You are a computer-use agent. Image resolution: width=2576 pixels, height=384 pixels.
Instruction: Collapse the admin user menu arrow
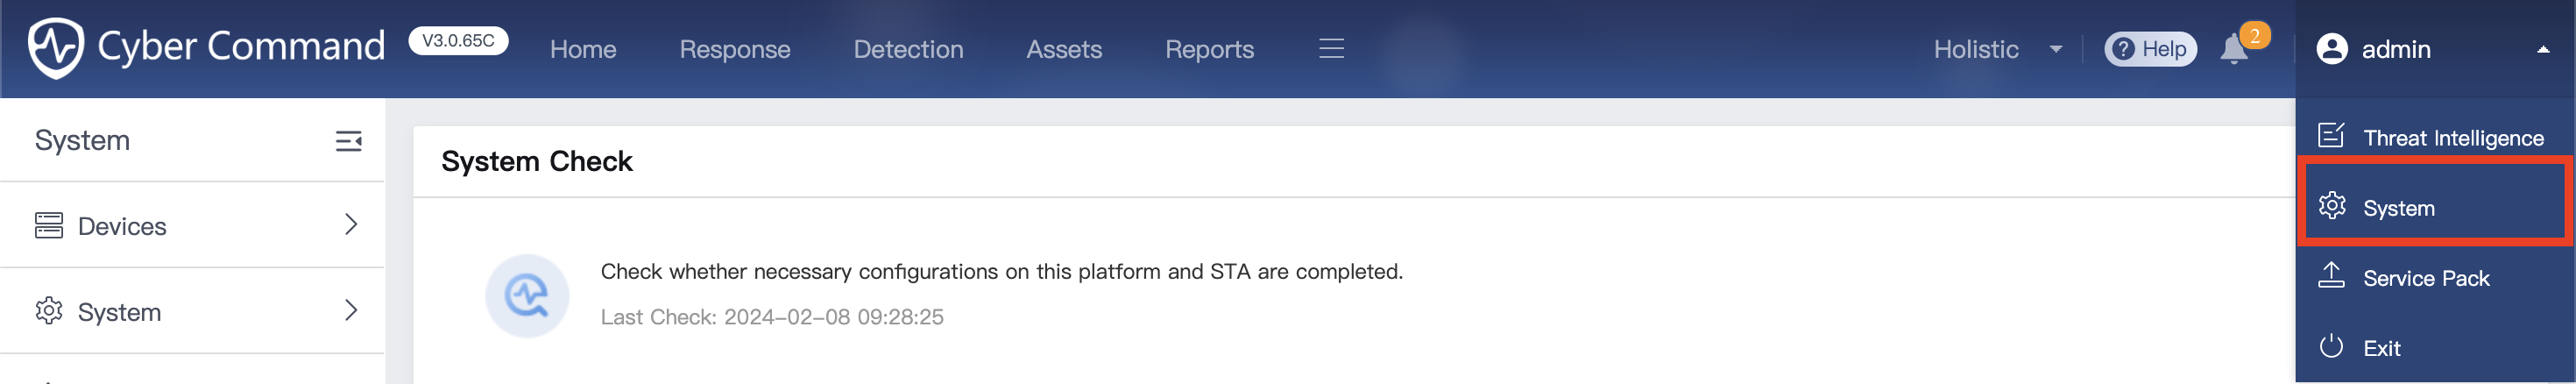click(2542, 50)
